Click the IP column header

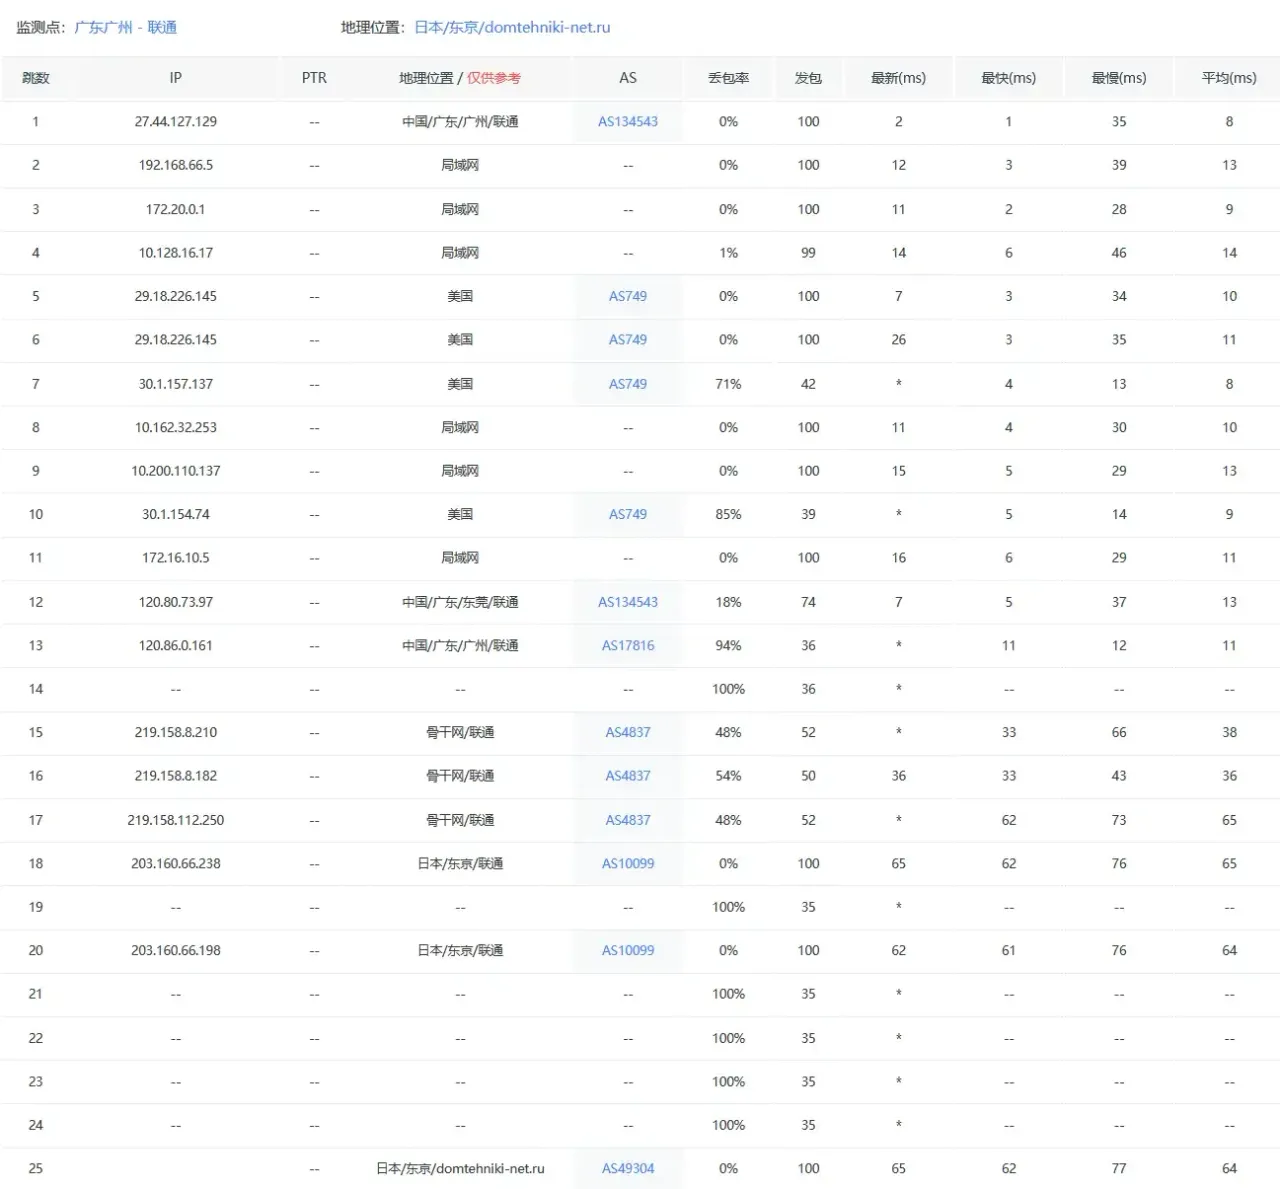(x=176, y=78)
